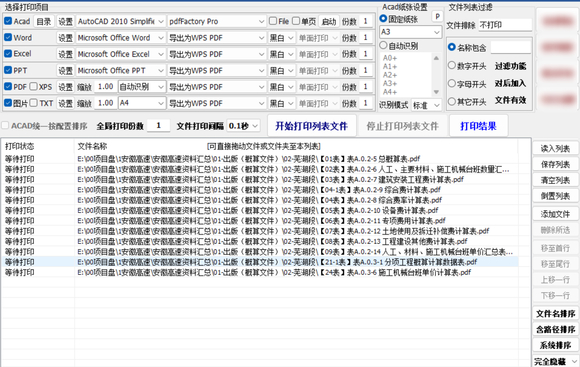Enable the TXT checkbox
Viewport: 580px width, 367px height.
(34, 103)
